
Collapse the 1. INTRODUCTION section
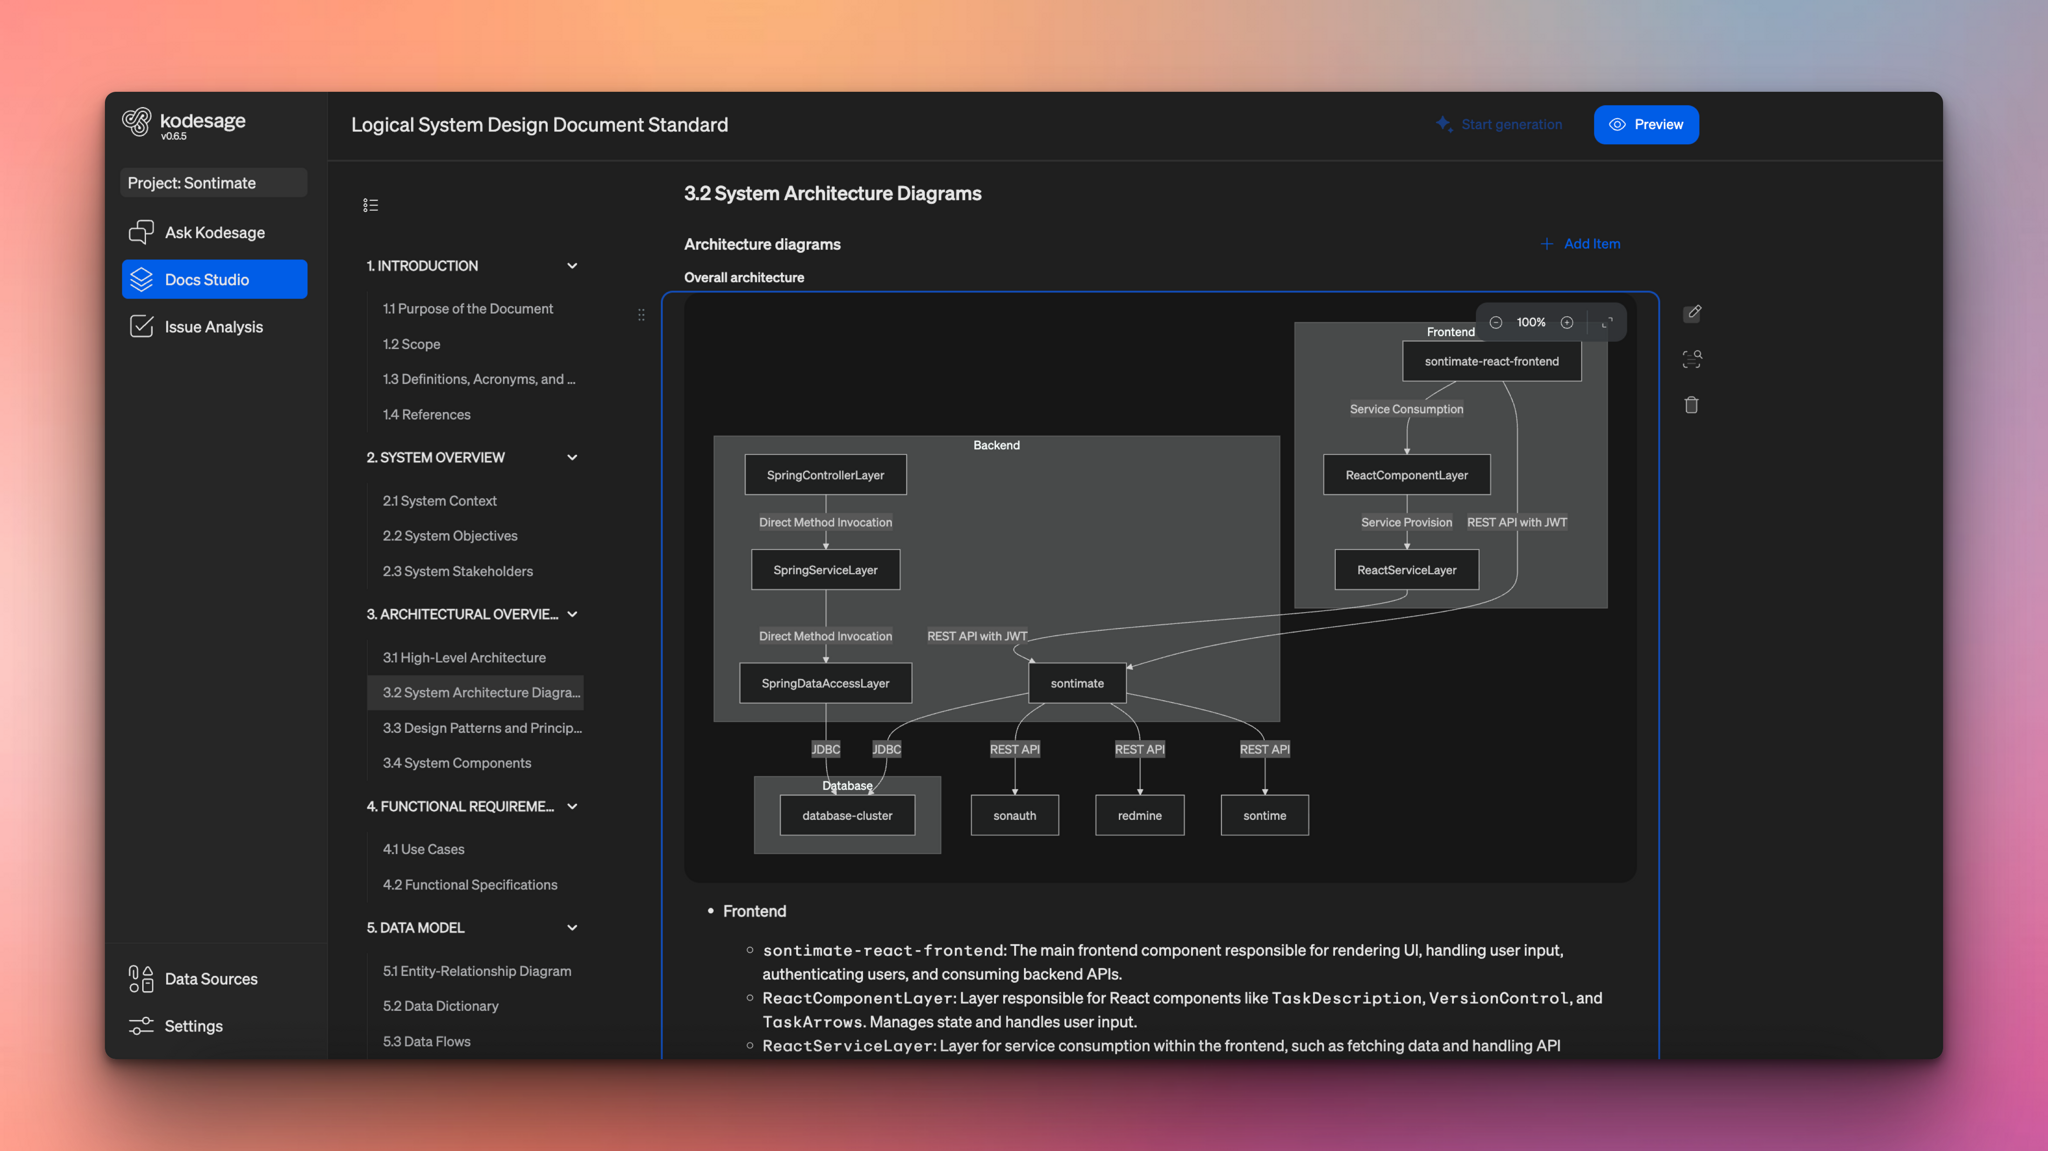click(572, 265)
